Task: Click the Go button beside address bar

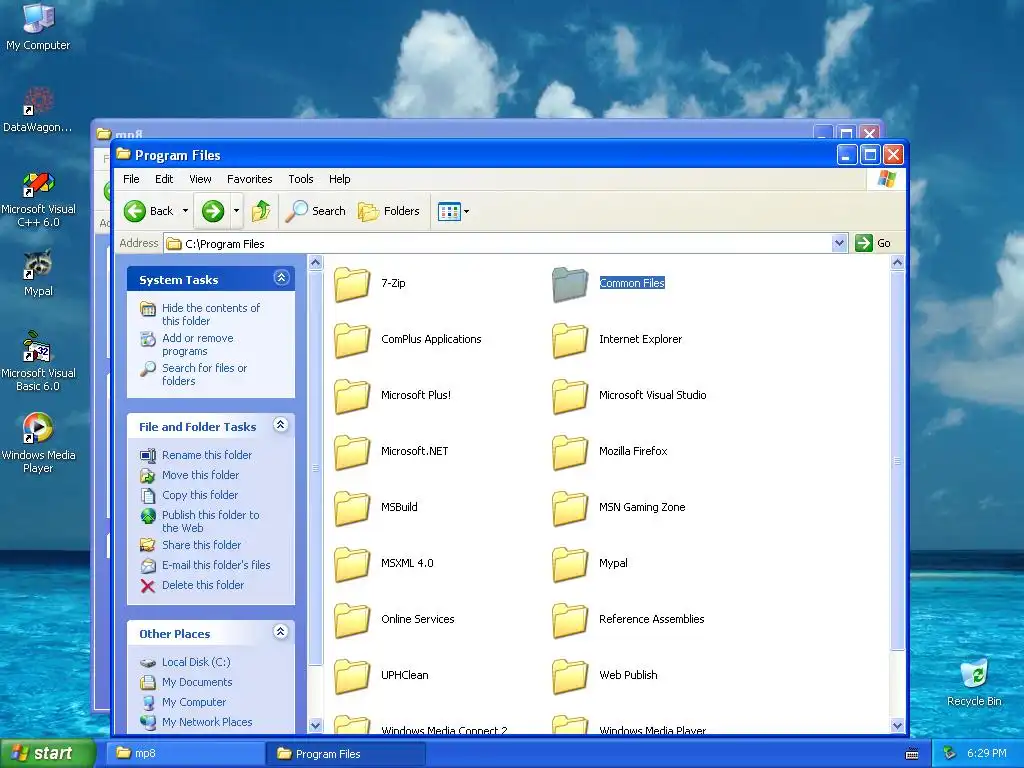Action: click(873, 244)
